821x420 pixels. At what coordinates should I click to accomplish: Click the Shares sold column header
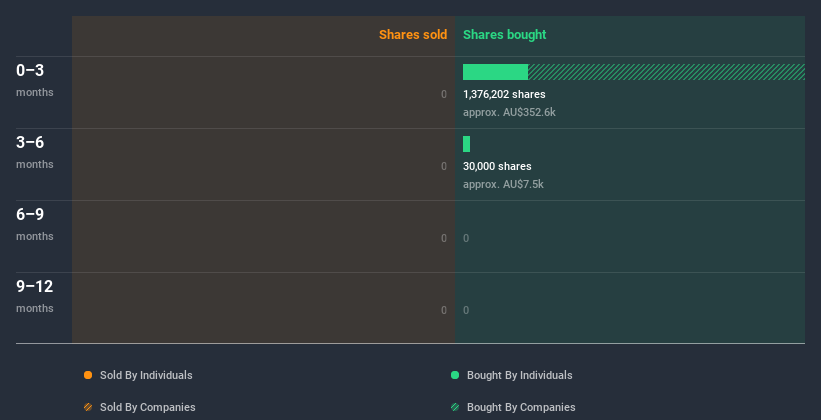(413, 35)
